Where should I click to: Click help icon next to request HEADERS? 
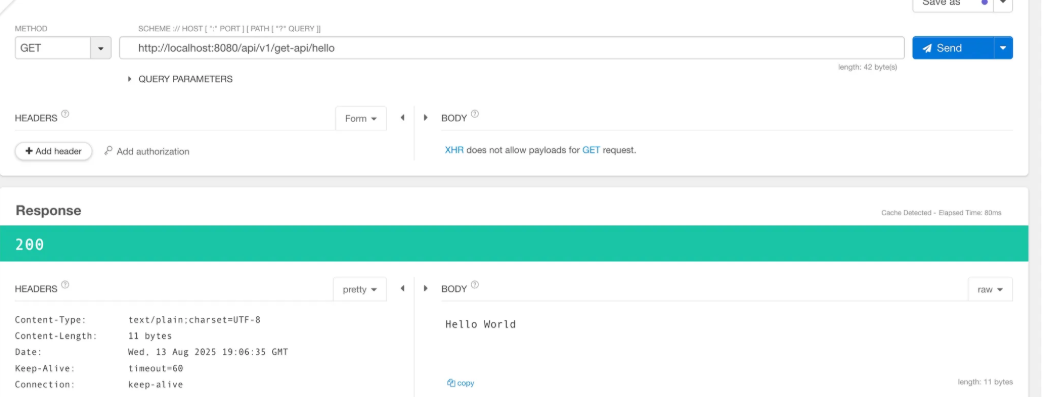pos(65,114)
